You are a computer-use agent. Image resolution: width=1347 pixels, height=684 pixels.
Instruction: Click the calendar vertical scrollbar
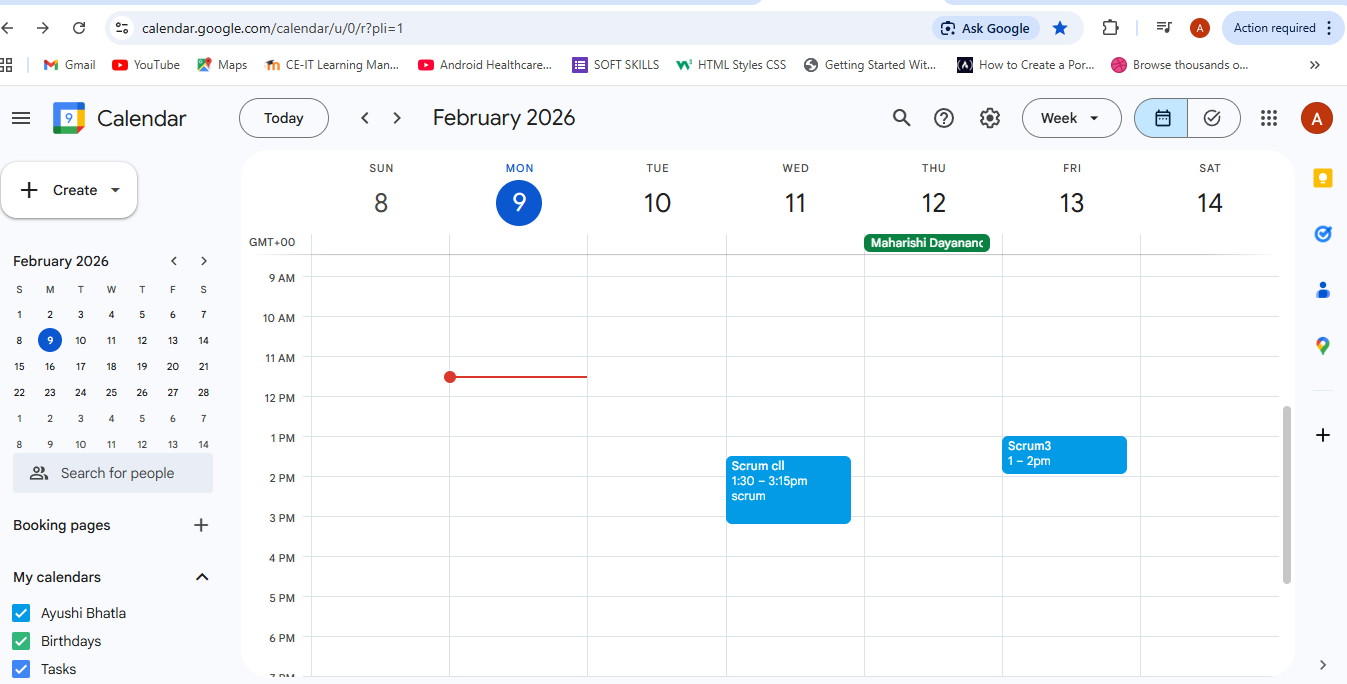tap(1287, 495)
